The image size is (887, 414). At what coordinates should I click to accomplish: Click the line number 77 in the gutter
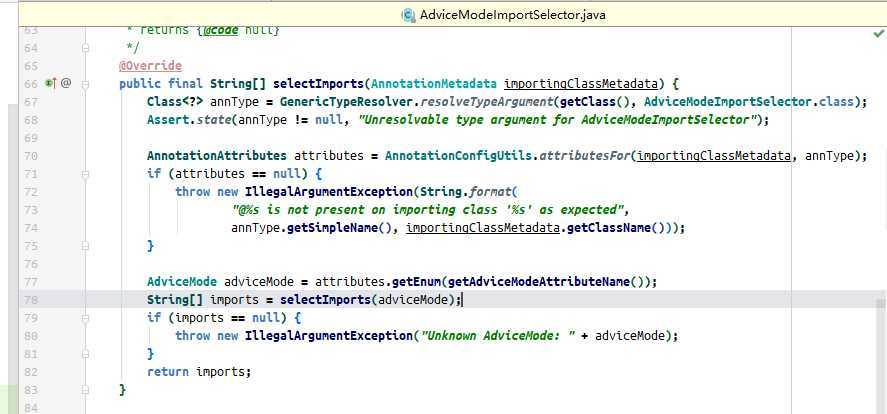click(31, 282)
